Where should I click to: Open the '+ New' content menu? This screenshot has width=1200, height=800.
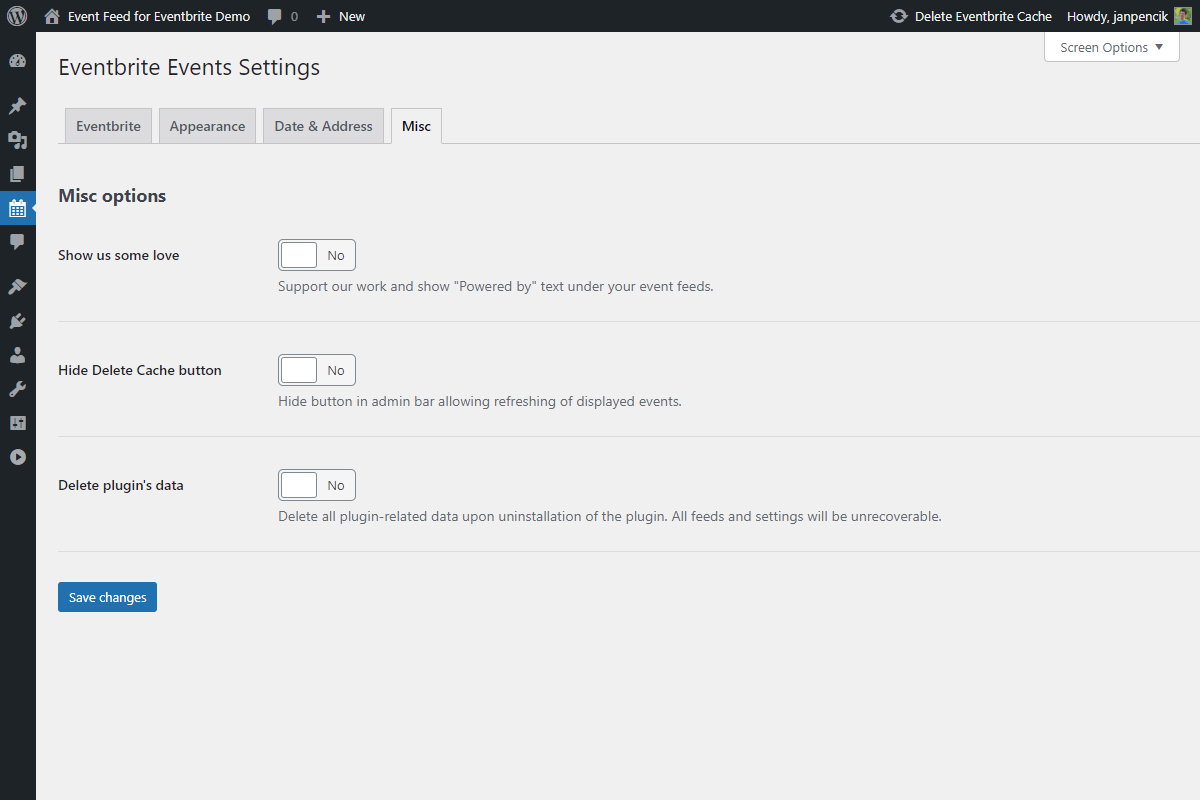pos(341,16)
